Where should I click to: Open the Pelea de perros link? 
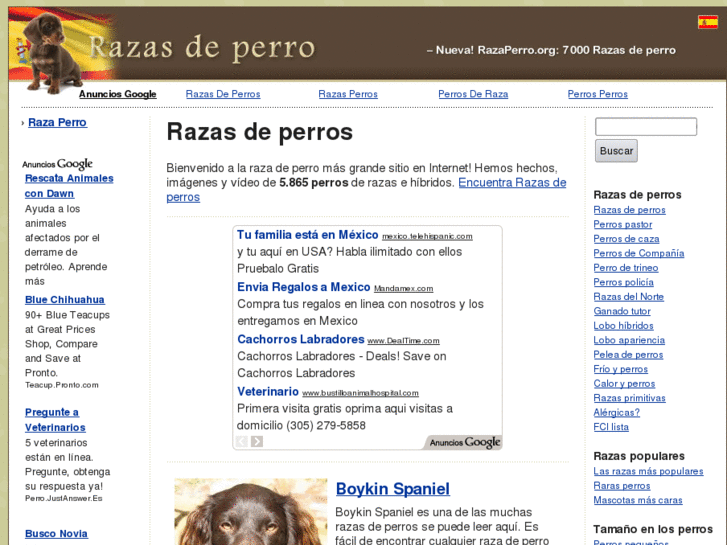(628, 355)
